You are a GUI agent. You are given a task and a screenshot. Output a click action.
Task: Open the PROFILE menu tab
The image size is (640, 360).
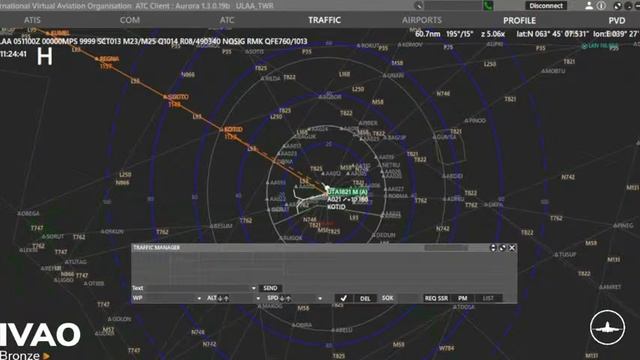click(519, 20)
